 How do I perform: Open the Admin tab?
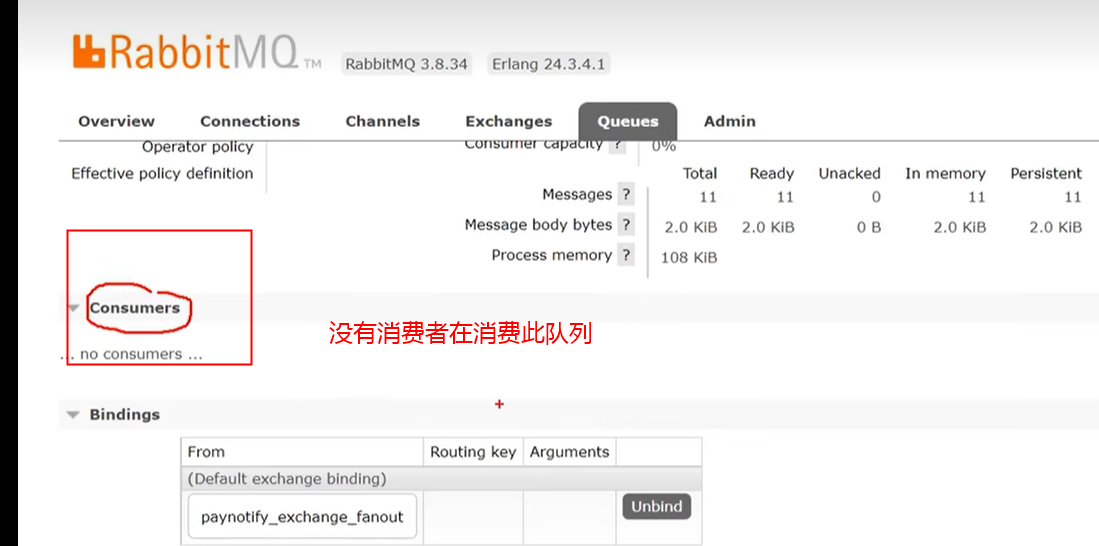pyautogui.click(x=729, y=122)
